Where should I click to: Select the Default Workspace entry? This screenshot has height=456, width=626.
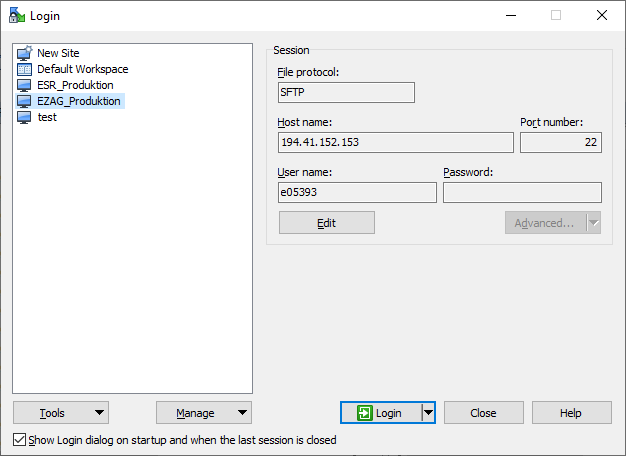[x=83, y=69]
